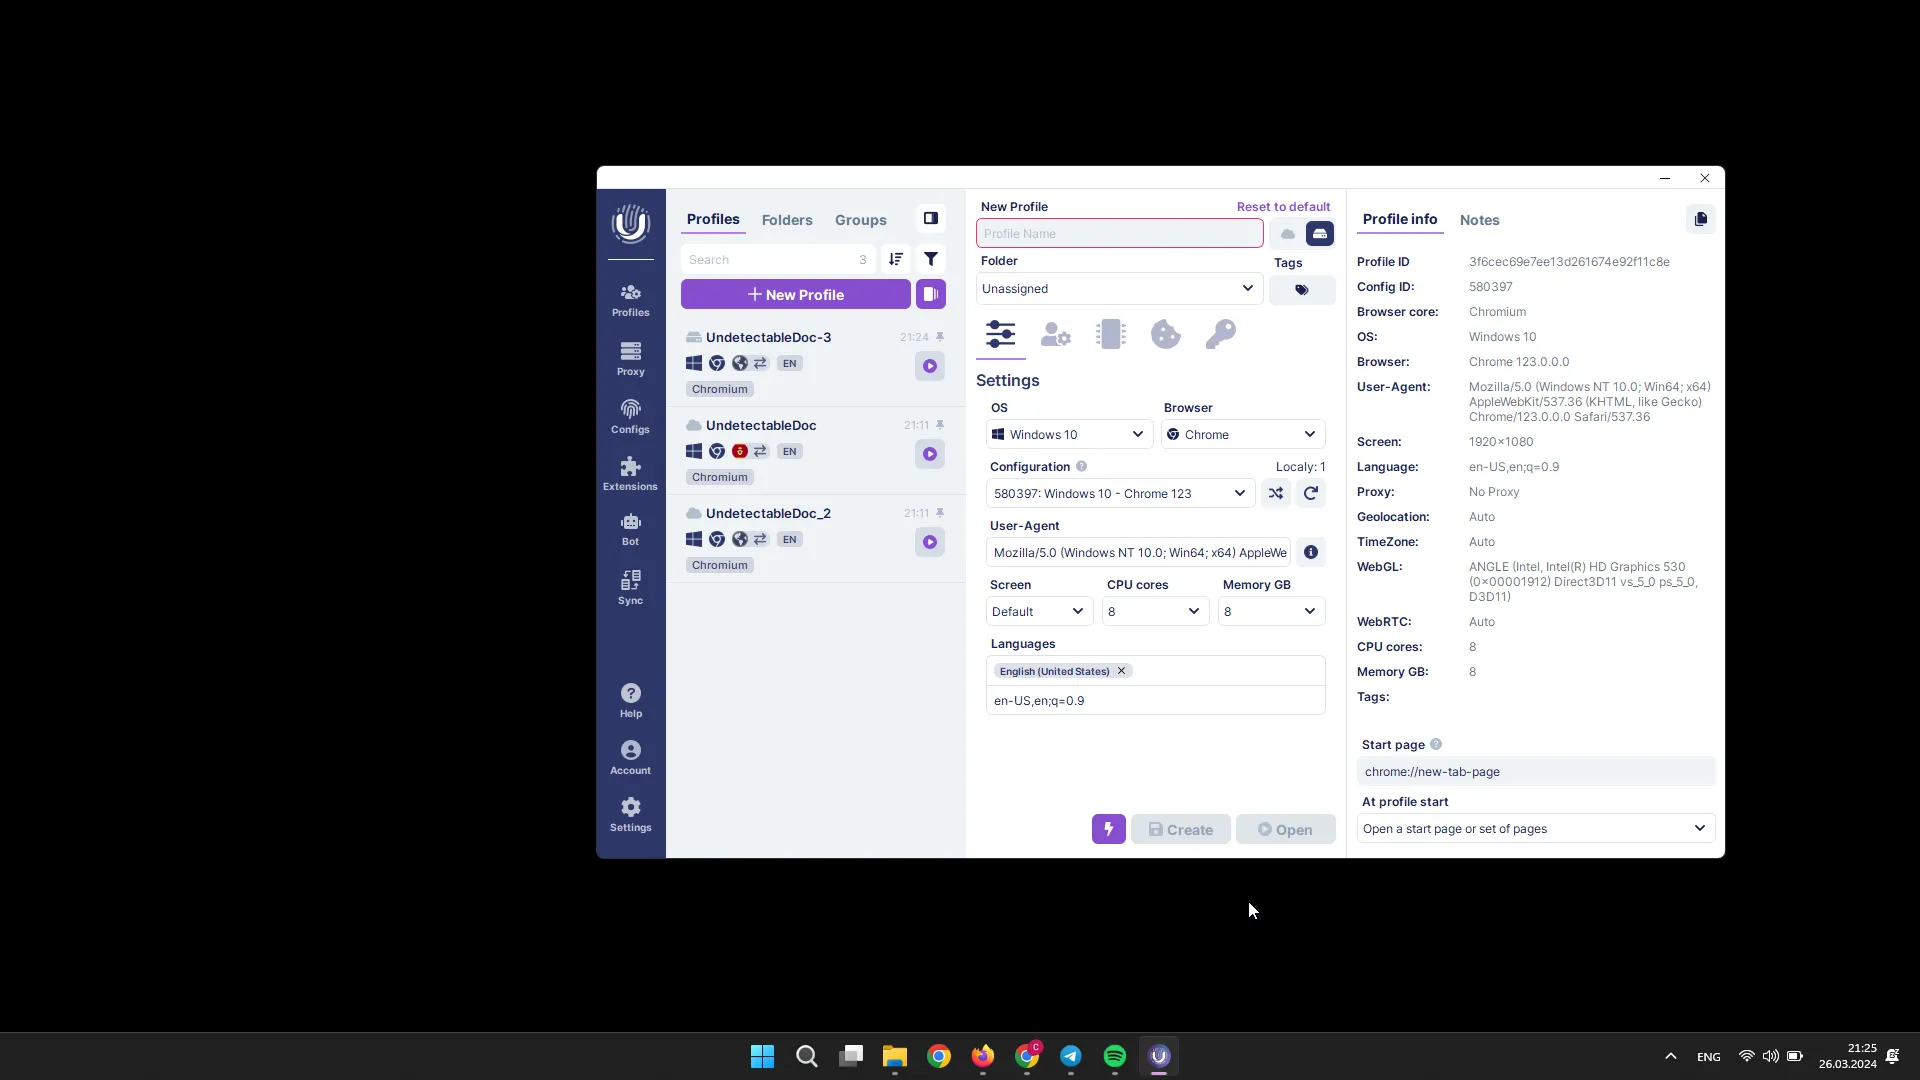The width and height of the screenshot is (1920, 1080).
Task: Open the Browser Chrome dropdown
Action: coord(1243,434)
